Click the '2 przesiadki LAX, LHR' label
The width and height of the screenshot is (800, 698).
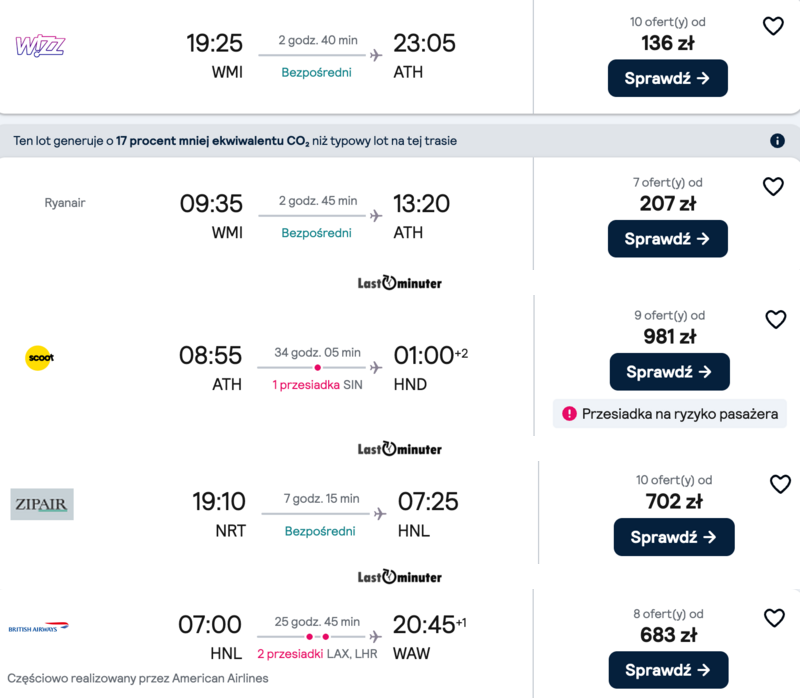(317, 653)
